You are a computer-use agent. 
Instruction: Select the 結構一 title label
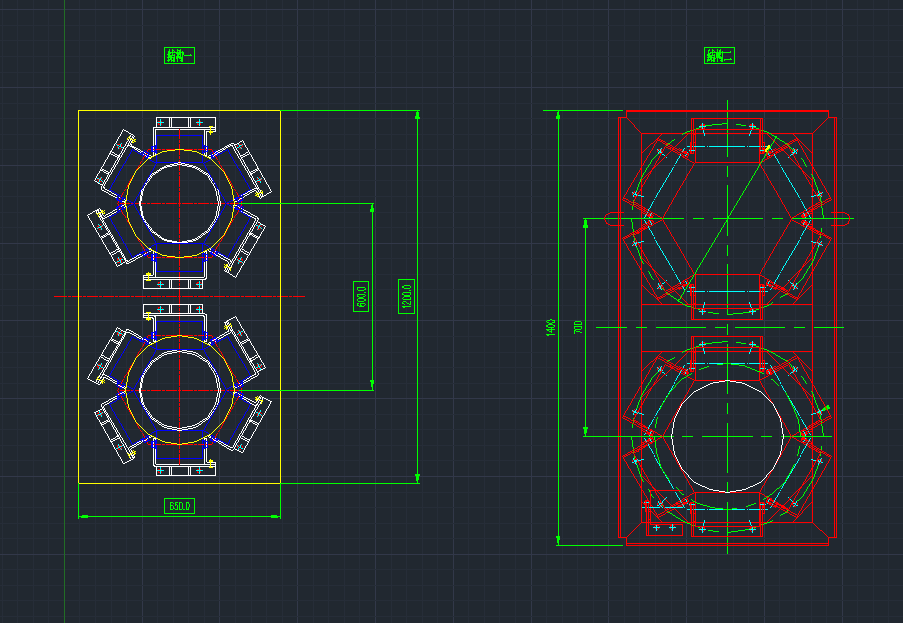(179, 56)
